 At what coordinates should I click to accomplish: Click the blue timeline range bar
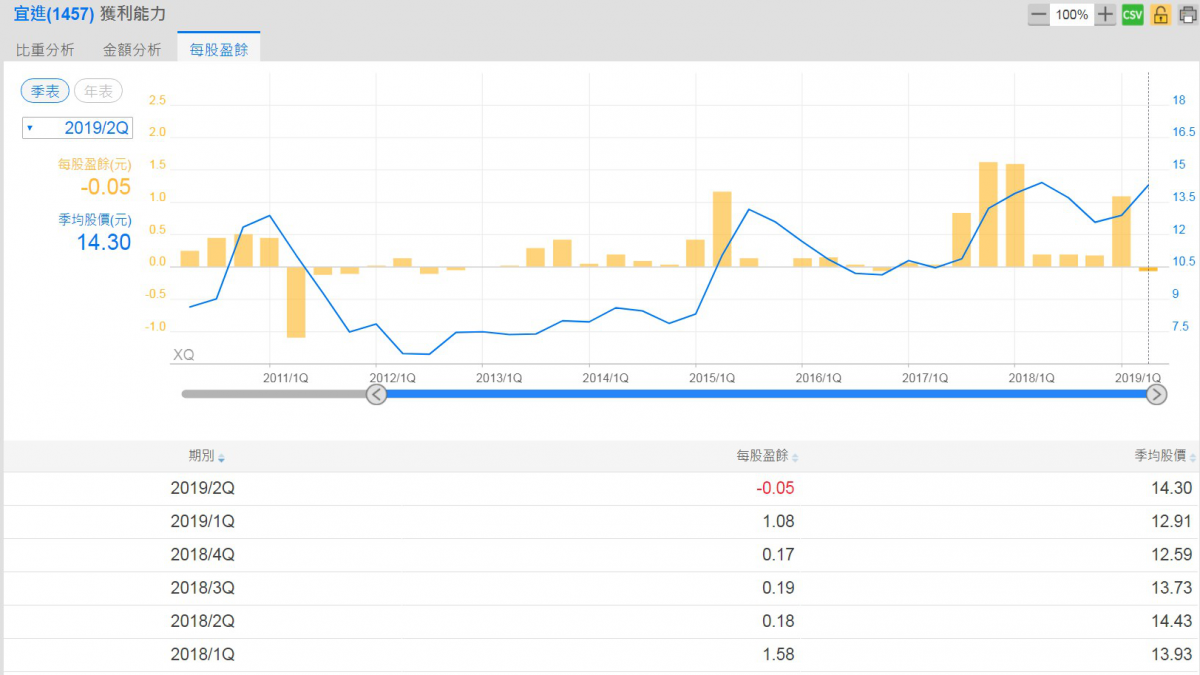(x=766, y=394)
